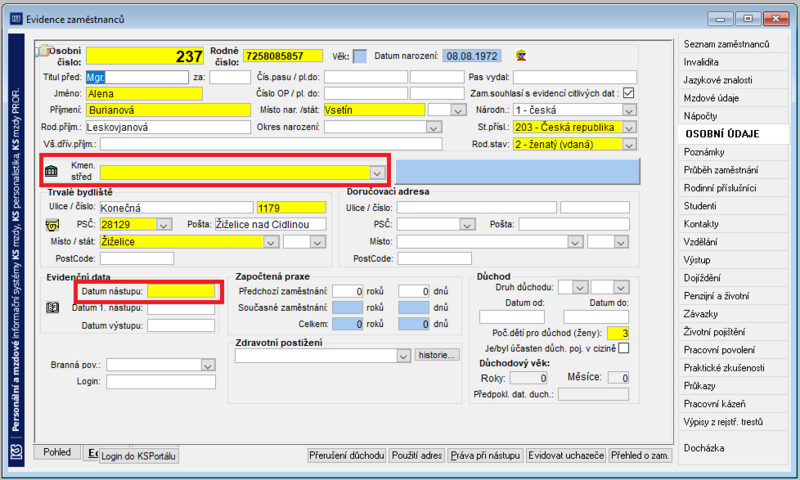This screenshot has width=800, height=480.
Task: Click the Použití adres button
Action: point(417,456)
